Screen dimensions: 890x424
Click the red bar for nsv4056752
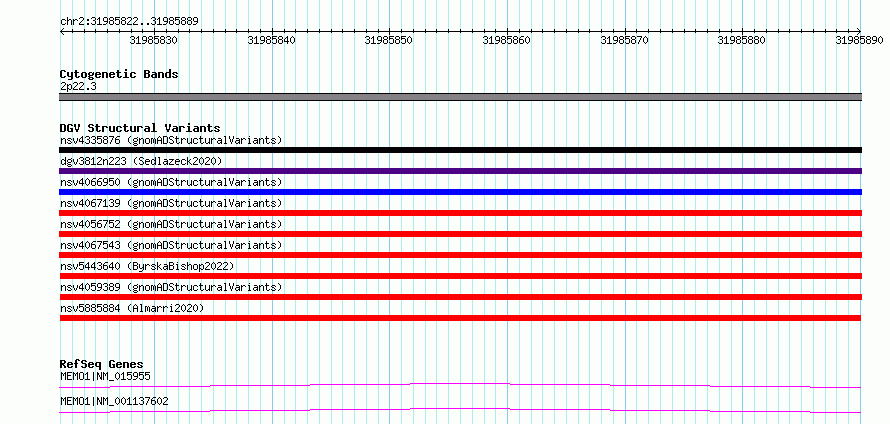(461, 234)
